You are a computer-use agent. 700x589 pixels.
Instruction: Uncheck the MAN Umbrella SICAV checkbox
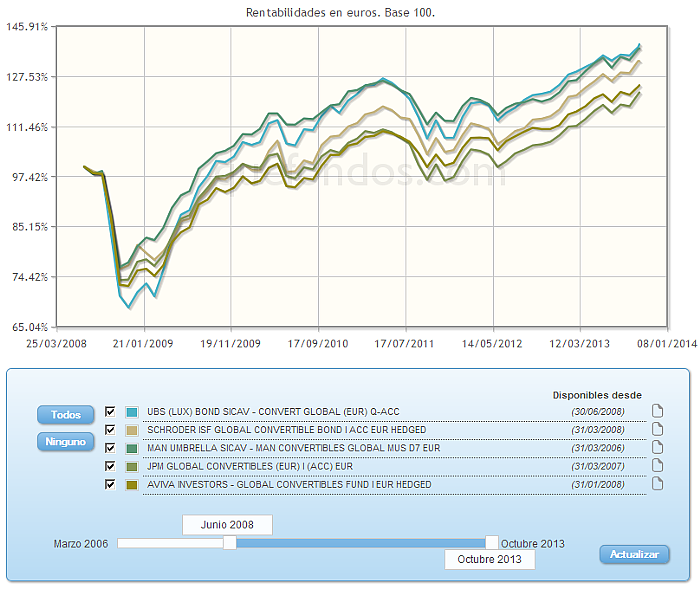(x=110, y=448)
